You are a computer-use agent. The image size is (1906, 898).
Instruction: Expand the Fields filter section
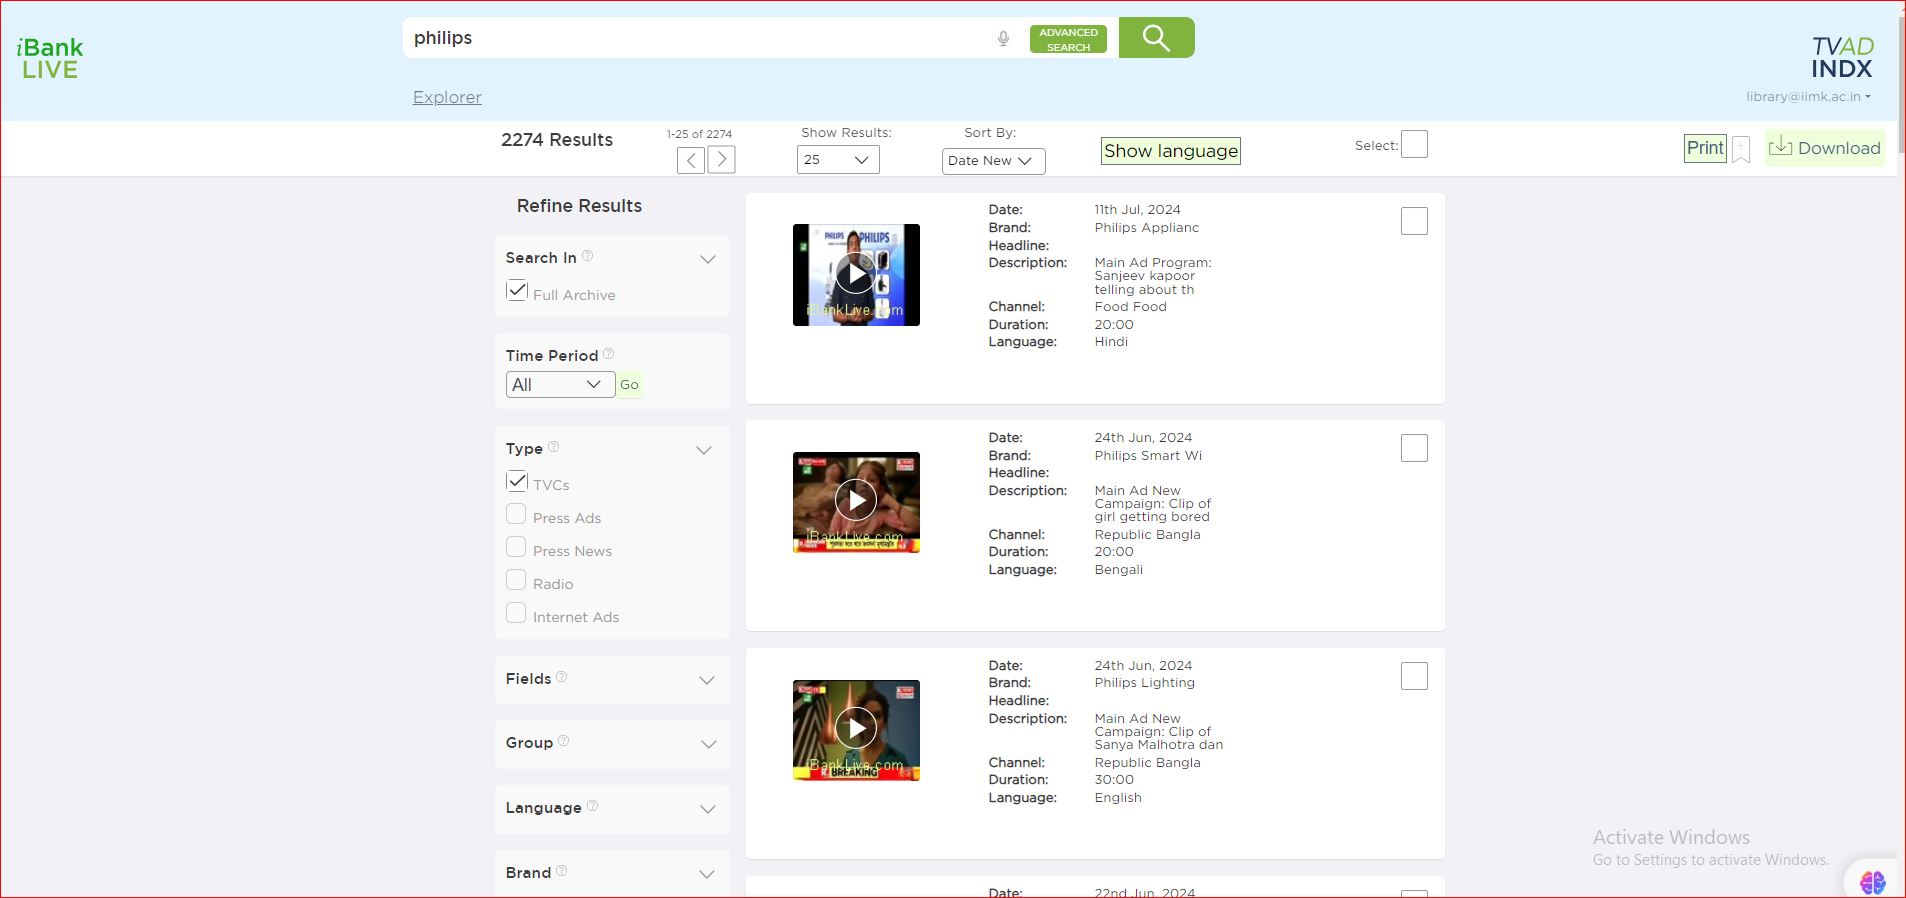point(707,680)
